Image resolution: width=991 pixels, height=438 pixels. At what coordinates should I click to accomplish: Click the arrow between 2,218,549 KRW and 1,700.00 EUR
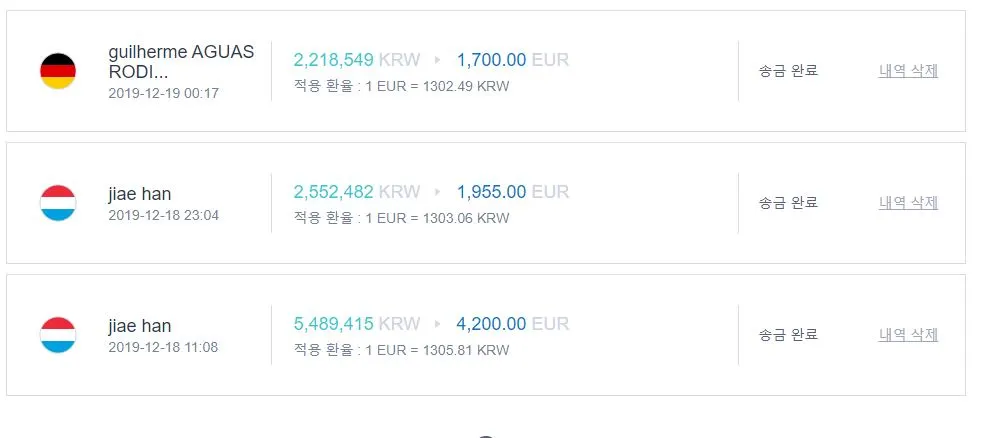coord(438,60)
